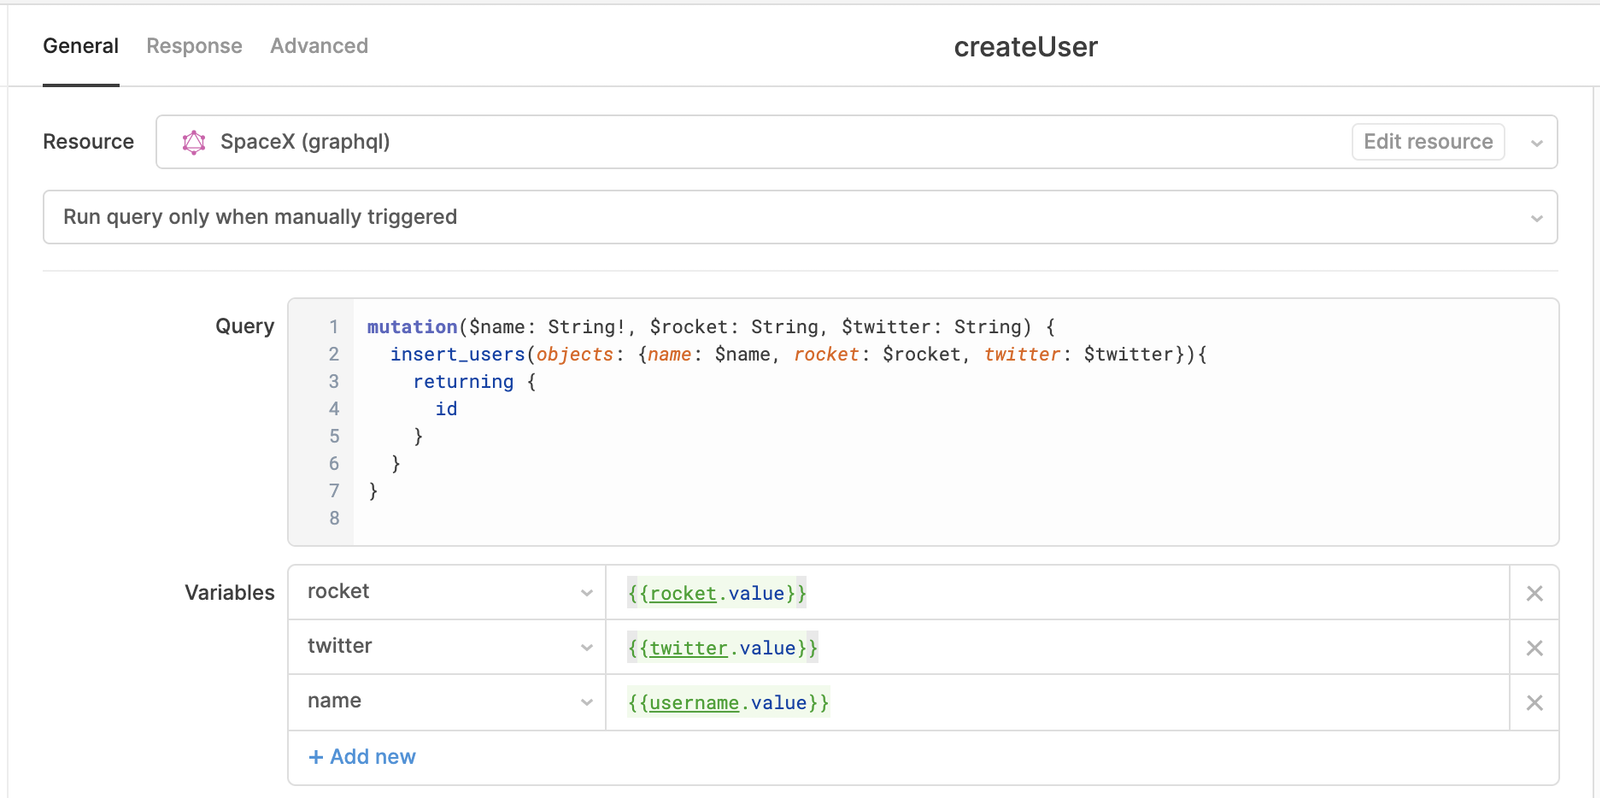1600x798 pixels.
Task: Click the createUser query title
Action: (x=1025, y=47)
